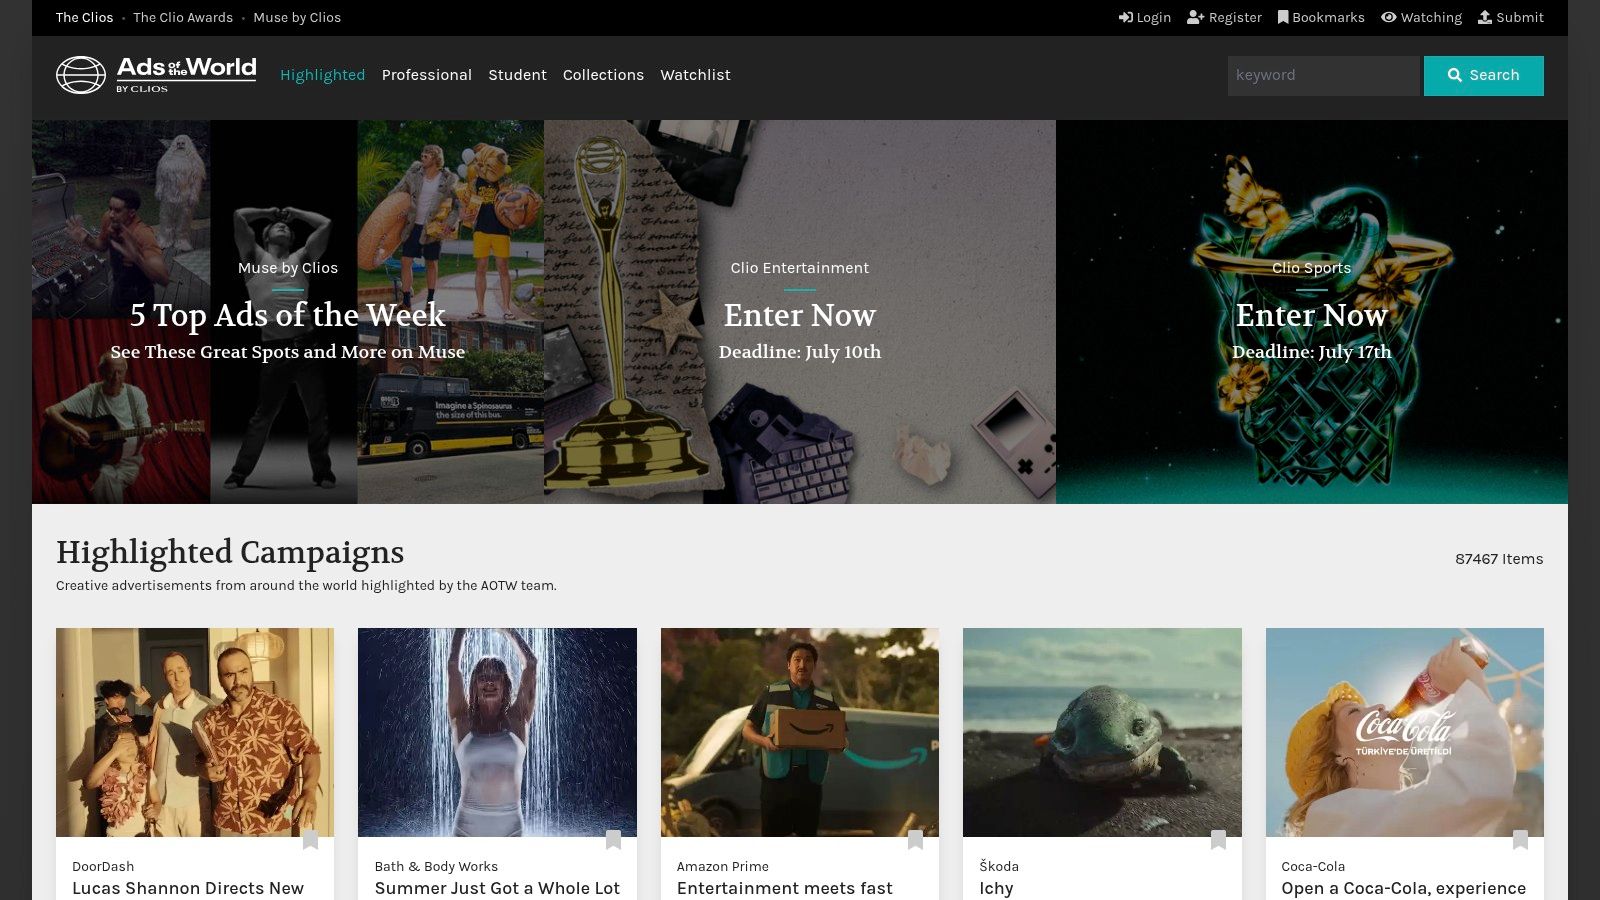Click the '87467 Items' count text
Image resolution: width=1600 pixels, height=900 pixels.
coord(1499,559)
